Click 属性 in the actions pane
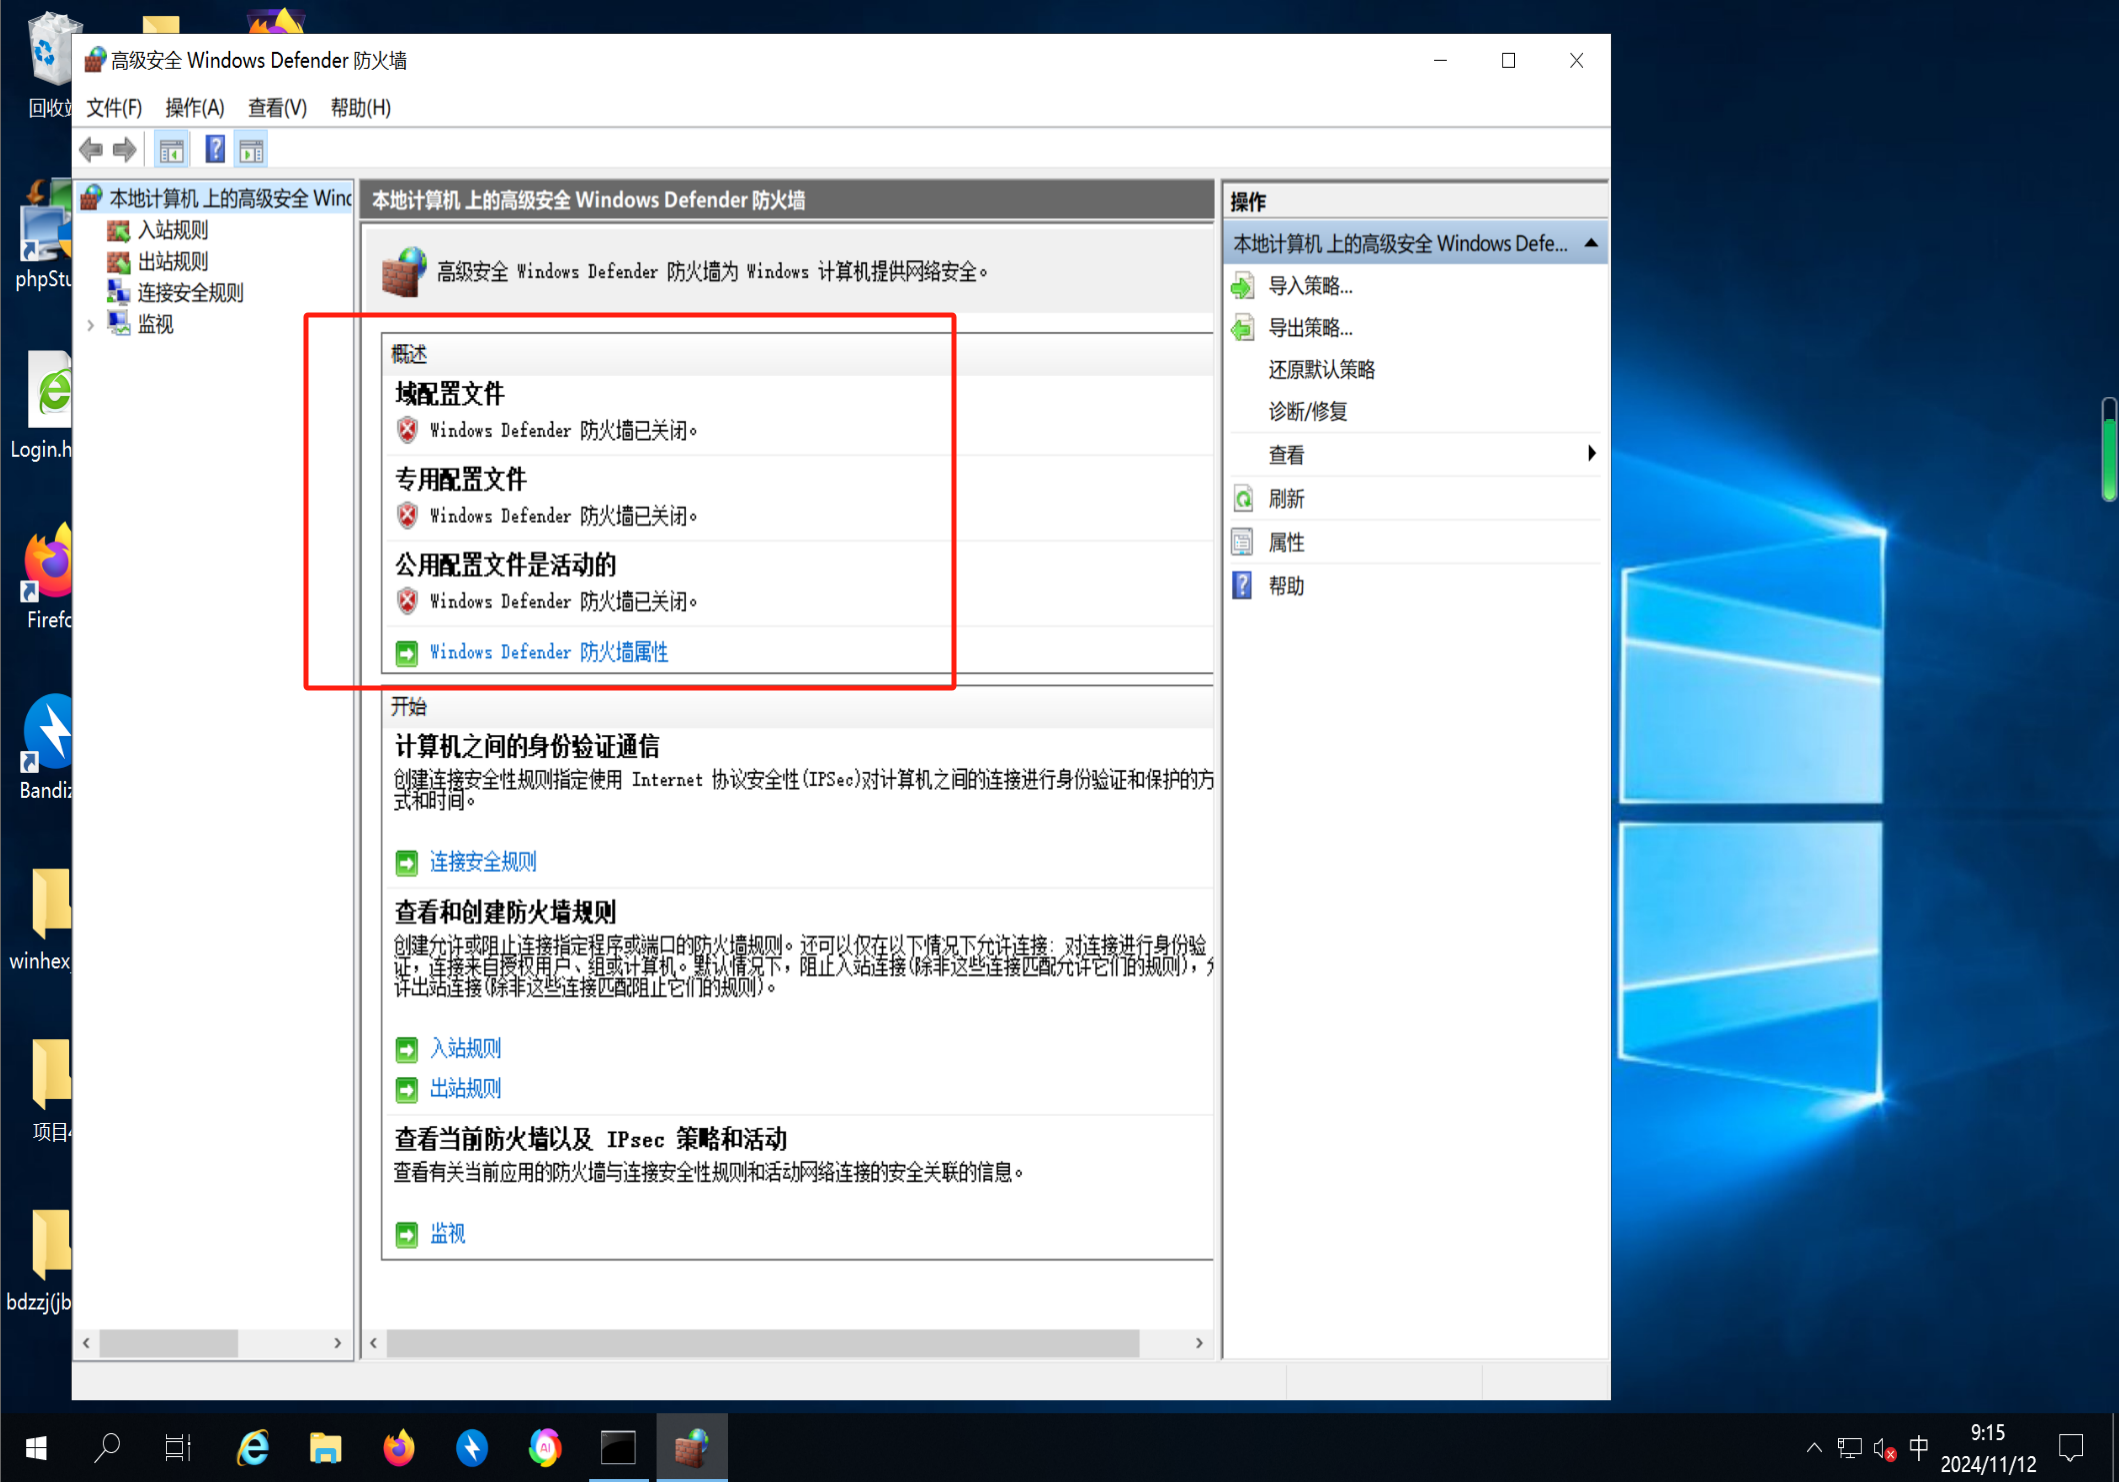This screenshot has width=2119, height=1482. (x=1286, y=543)
